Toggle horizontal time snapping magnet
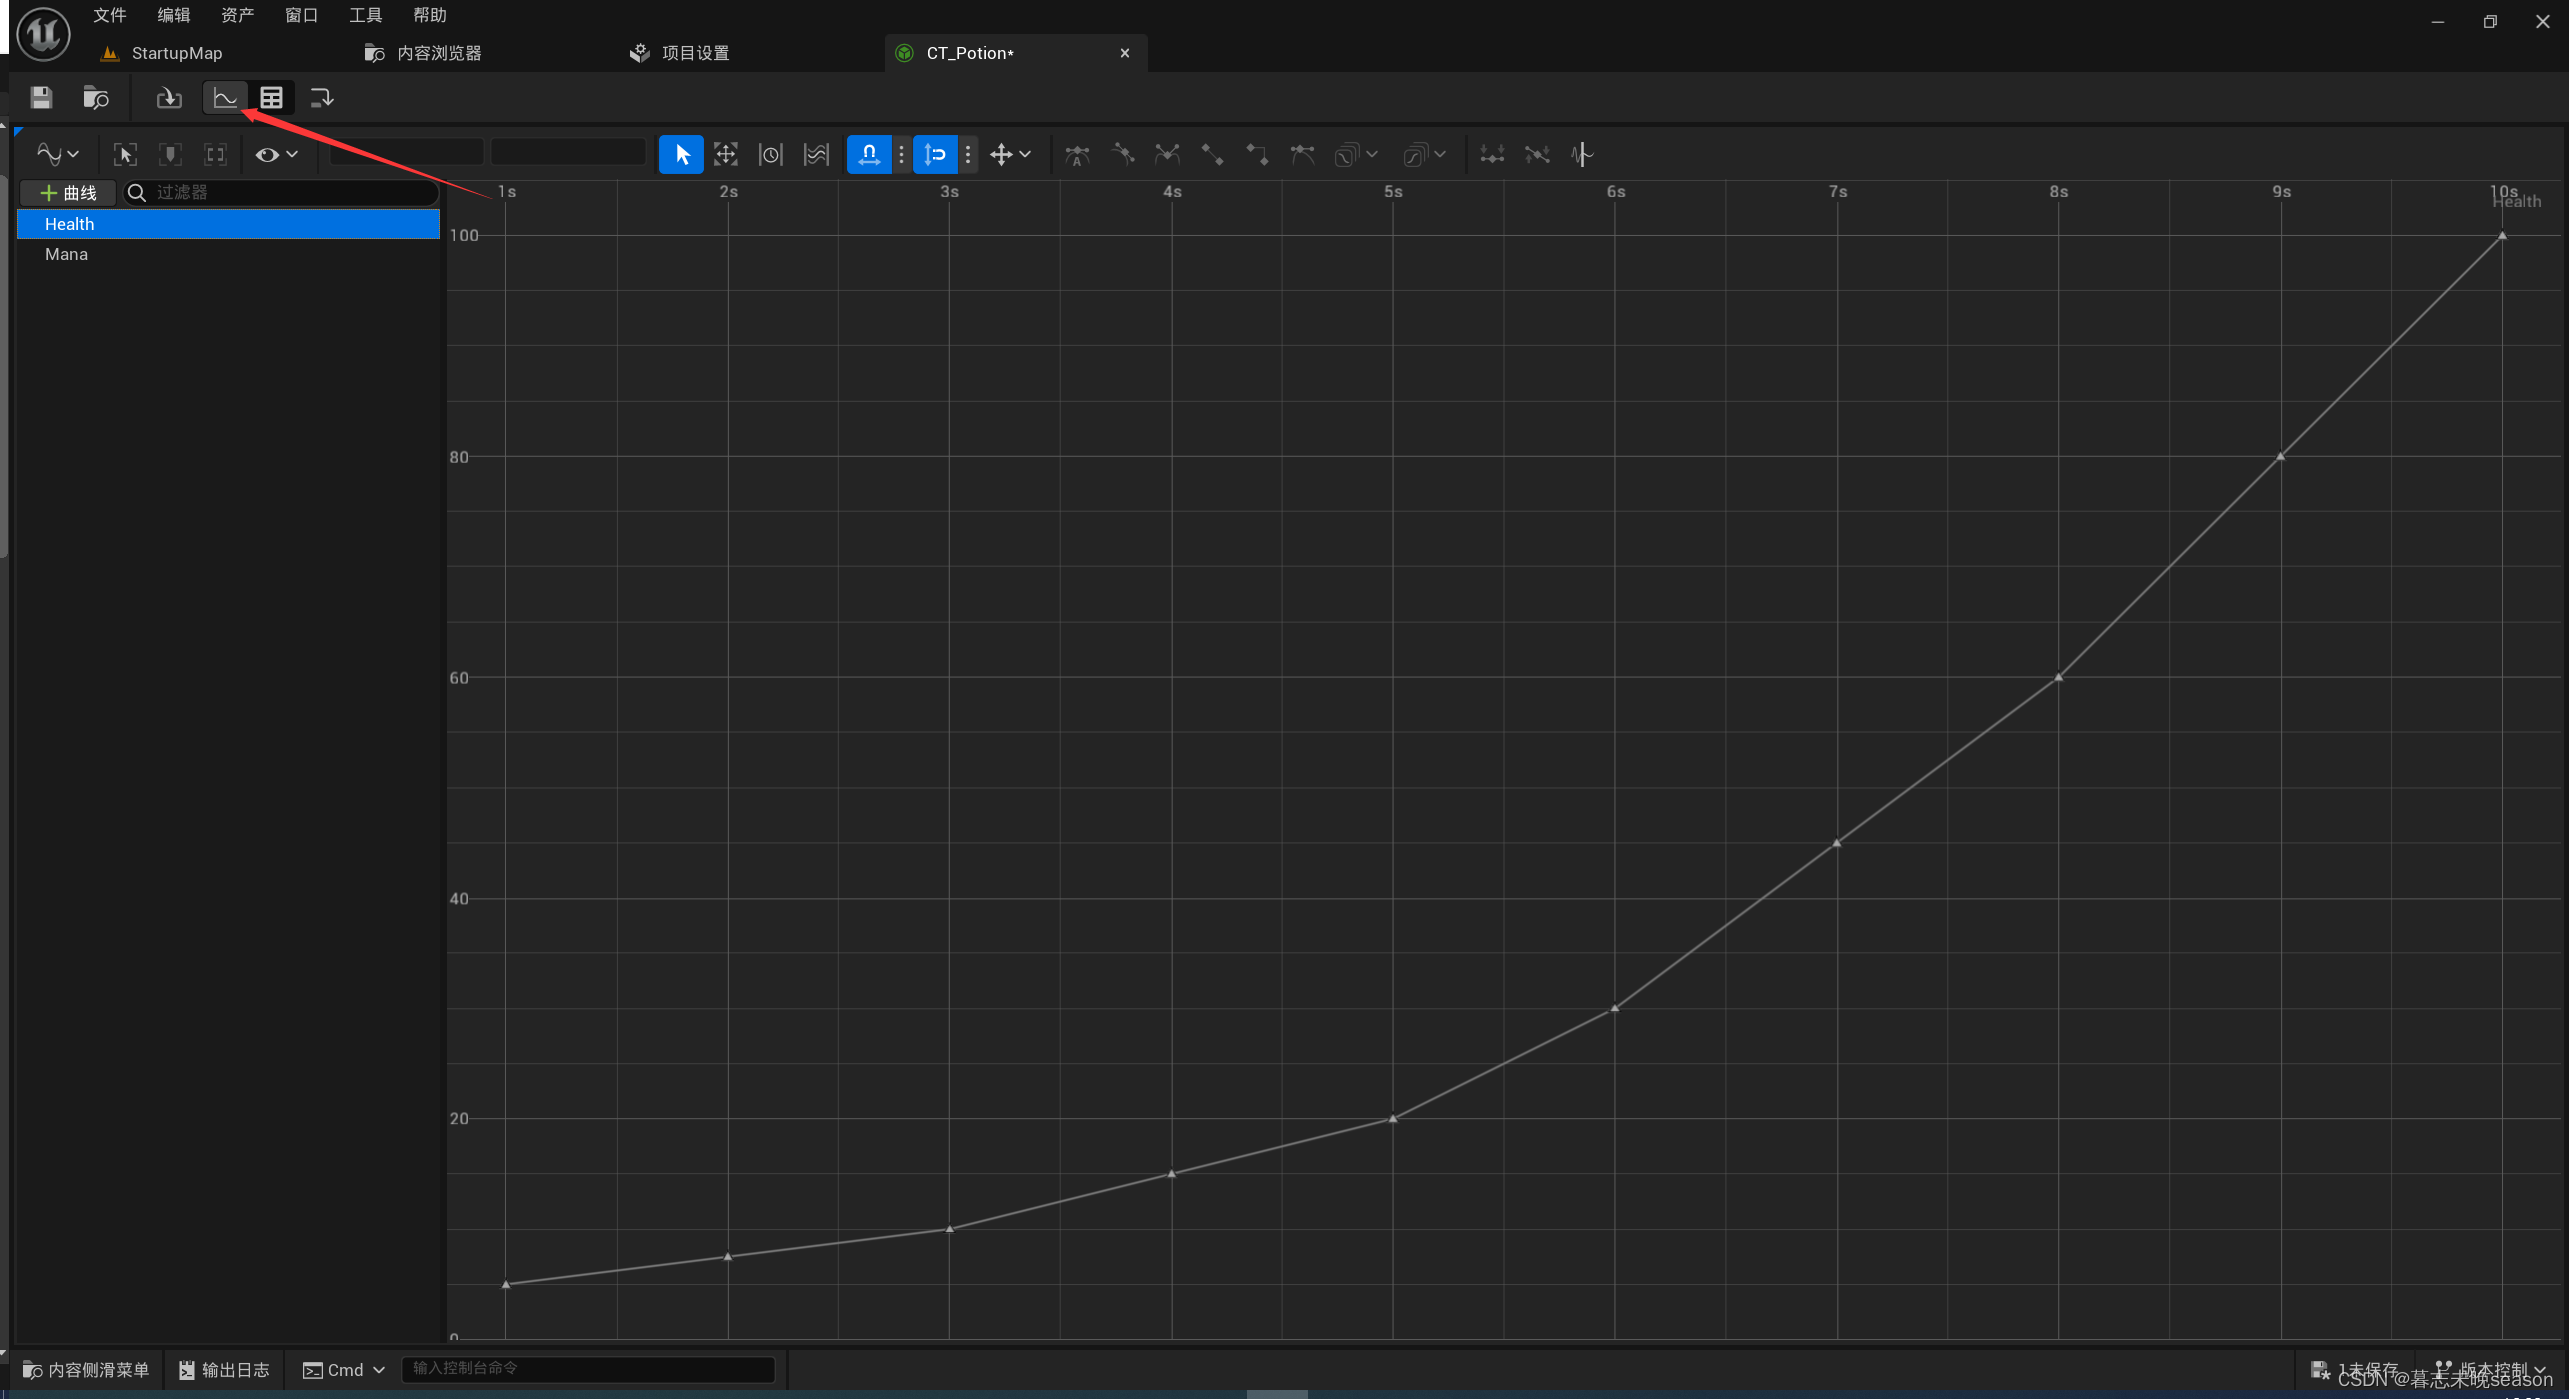Screen dimensions: 2569x1399 pos(868,154)
